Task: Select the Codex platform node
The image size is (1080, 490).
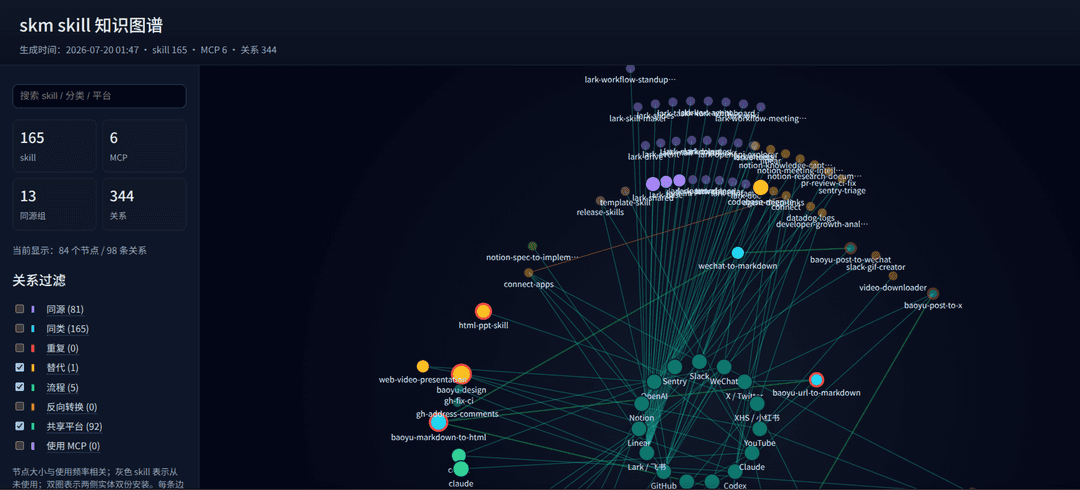Action: 735,472
